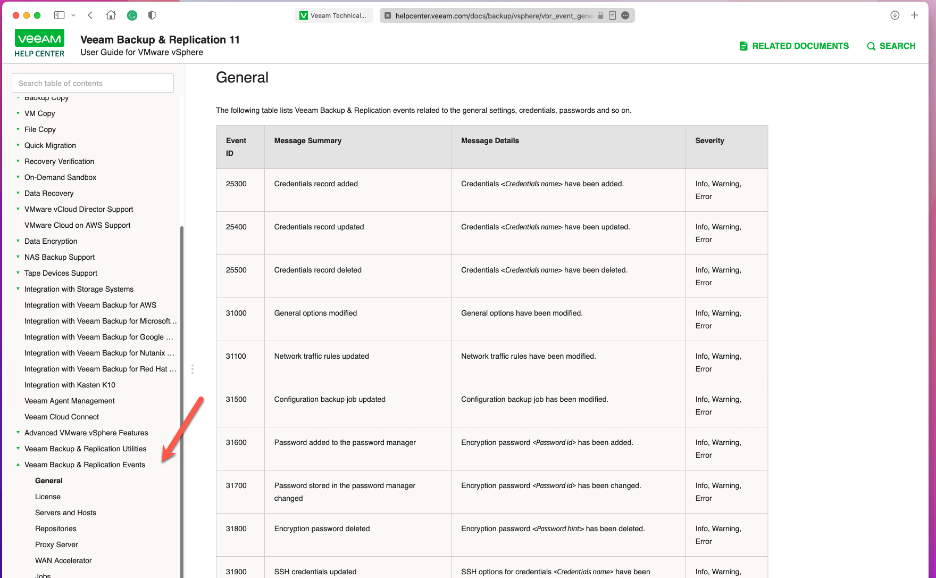936x578 pixels.
Task: Click the General page heading
Action: point(242,78)
